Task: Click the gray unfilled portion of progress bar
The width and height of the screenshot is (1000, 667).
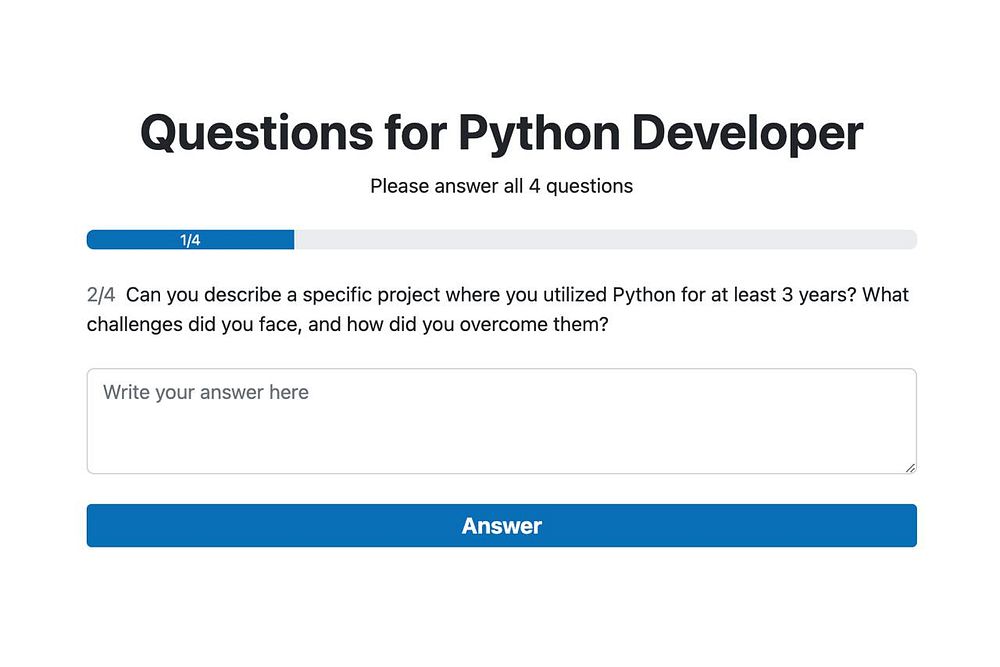Action: tap(600, 240)
